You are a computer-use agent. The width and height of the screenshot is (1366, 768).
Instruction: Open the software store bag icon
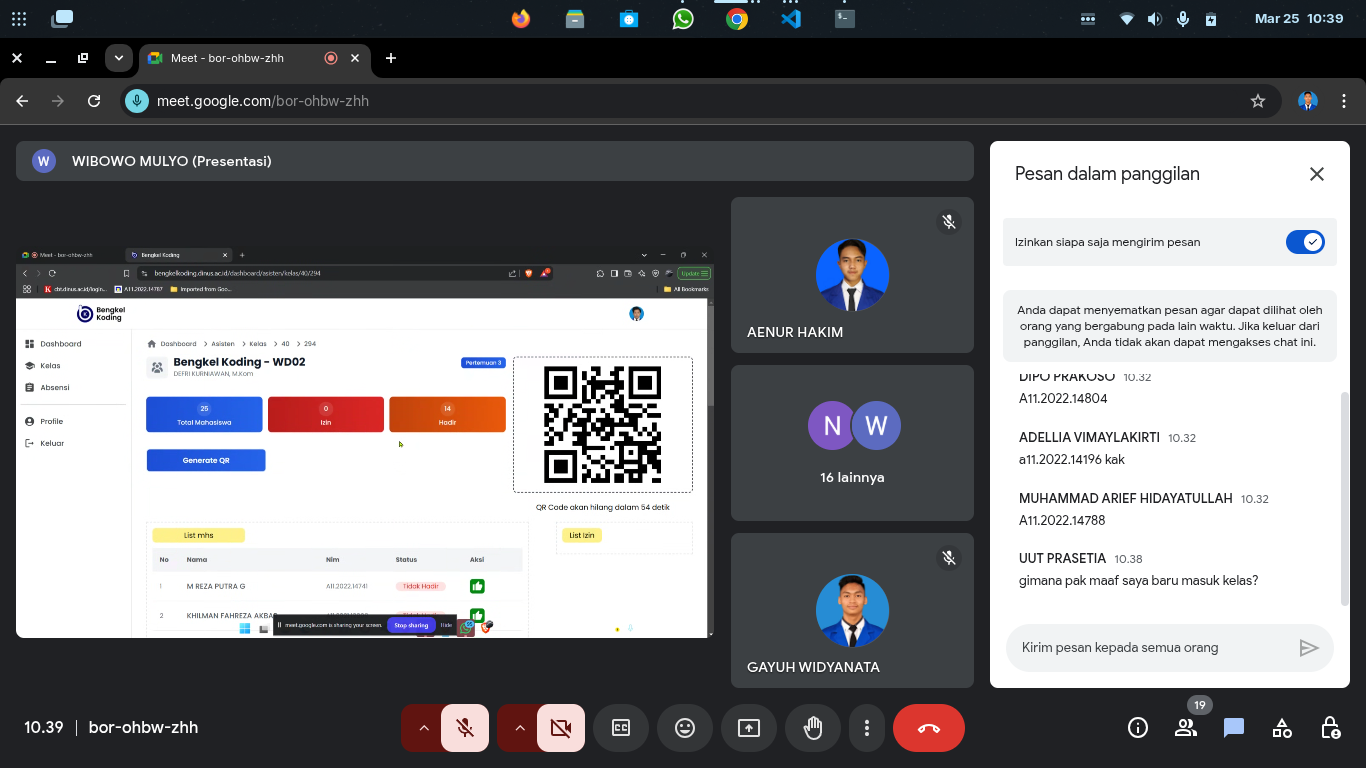click(x=629, y=19)
